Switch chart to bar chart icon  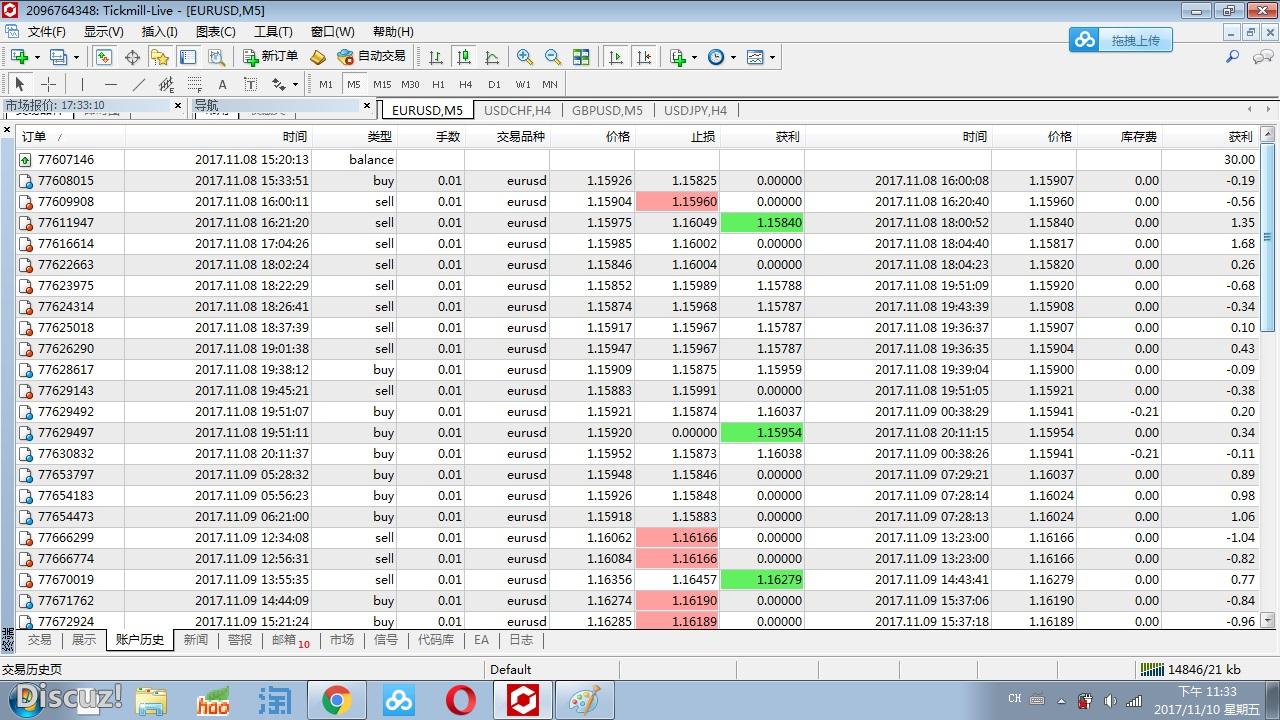pyautogui.click(x=436, y=57)
